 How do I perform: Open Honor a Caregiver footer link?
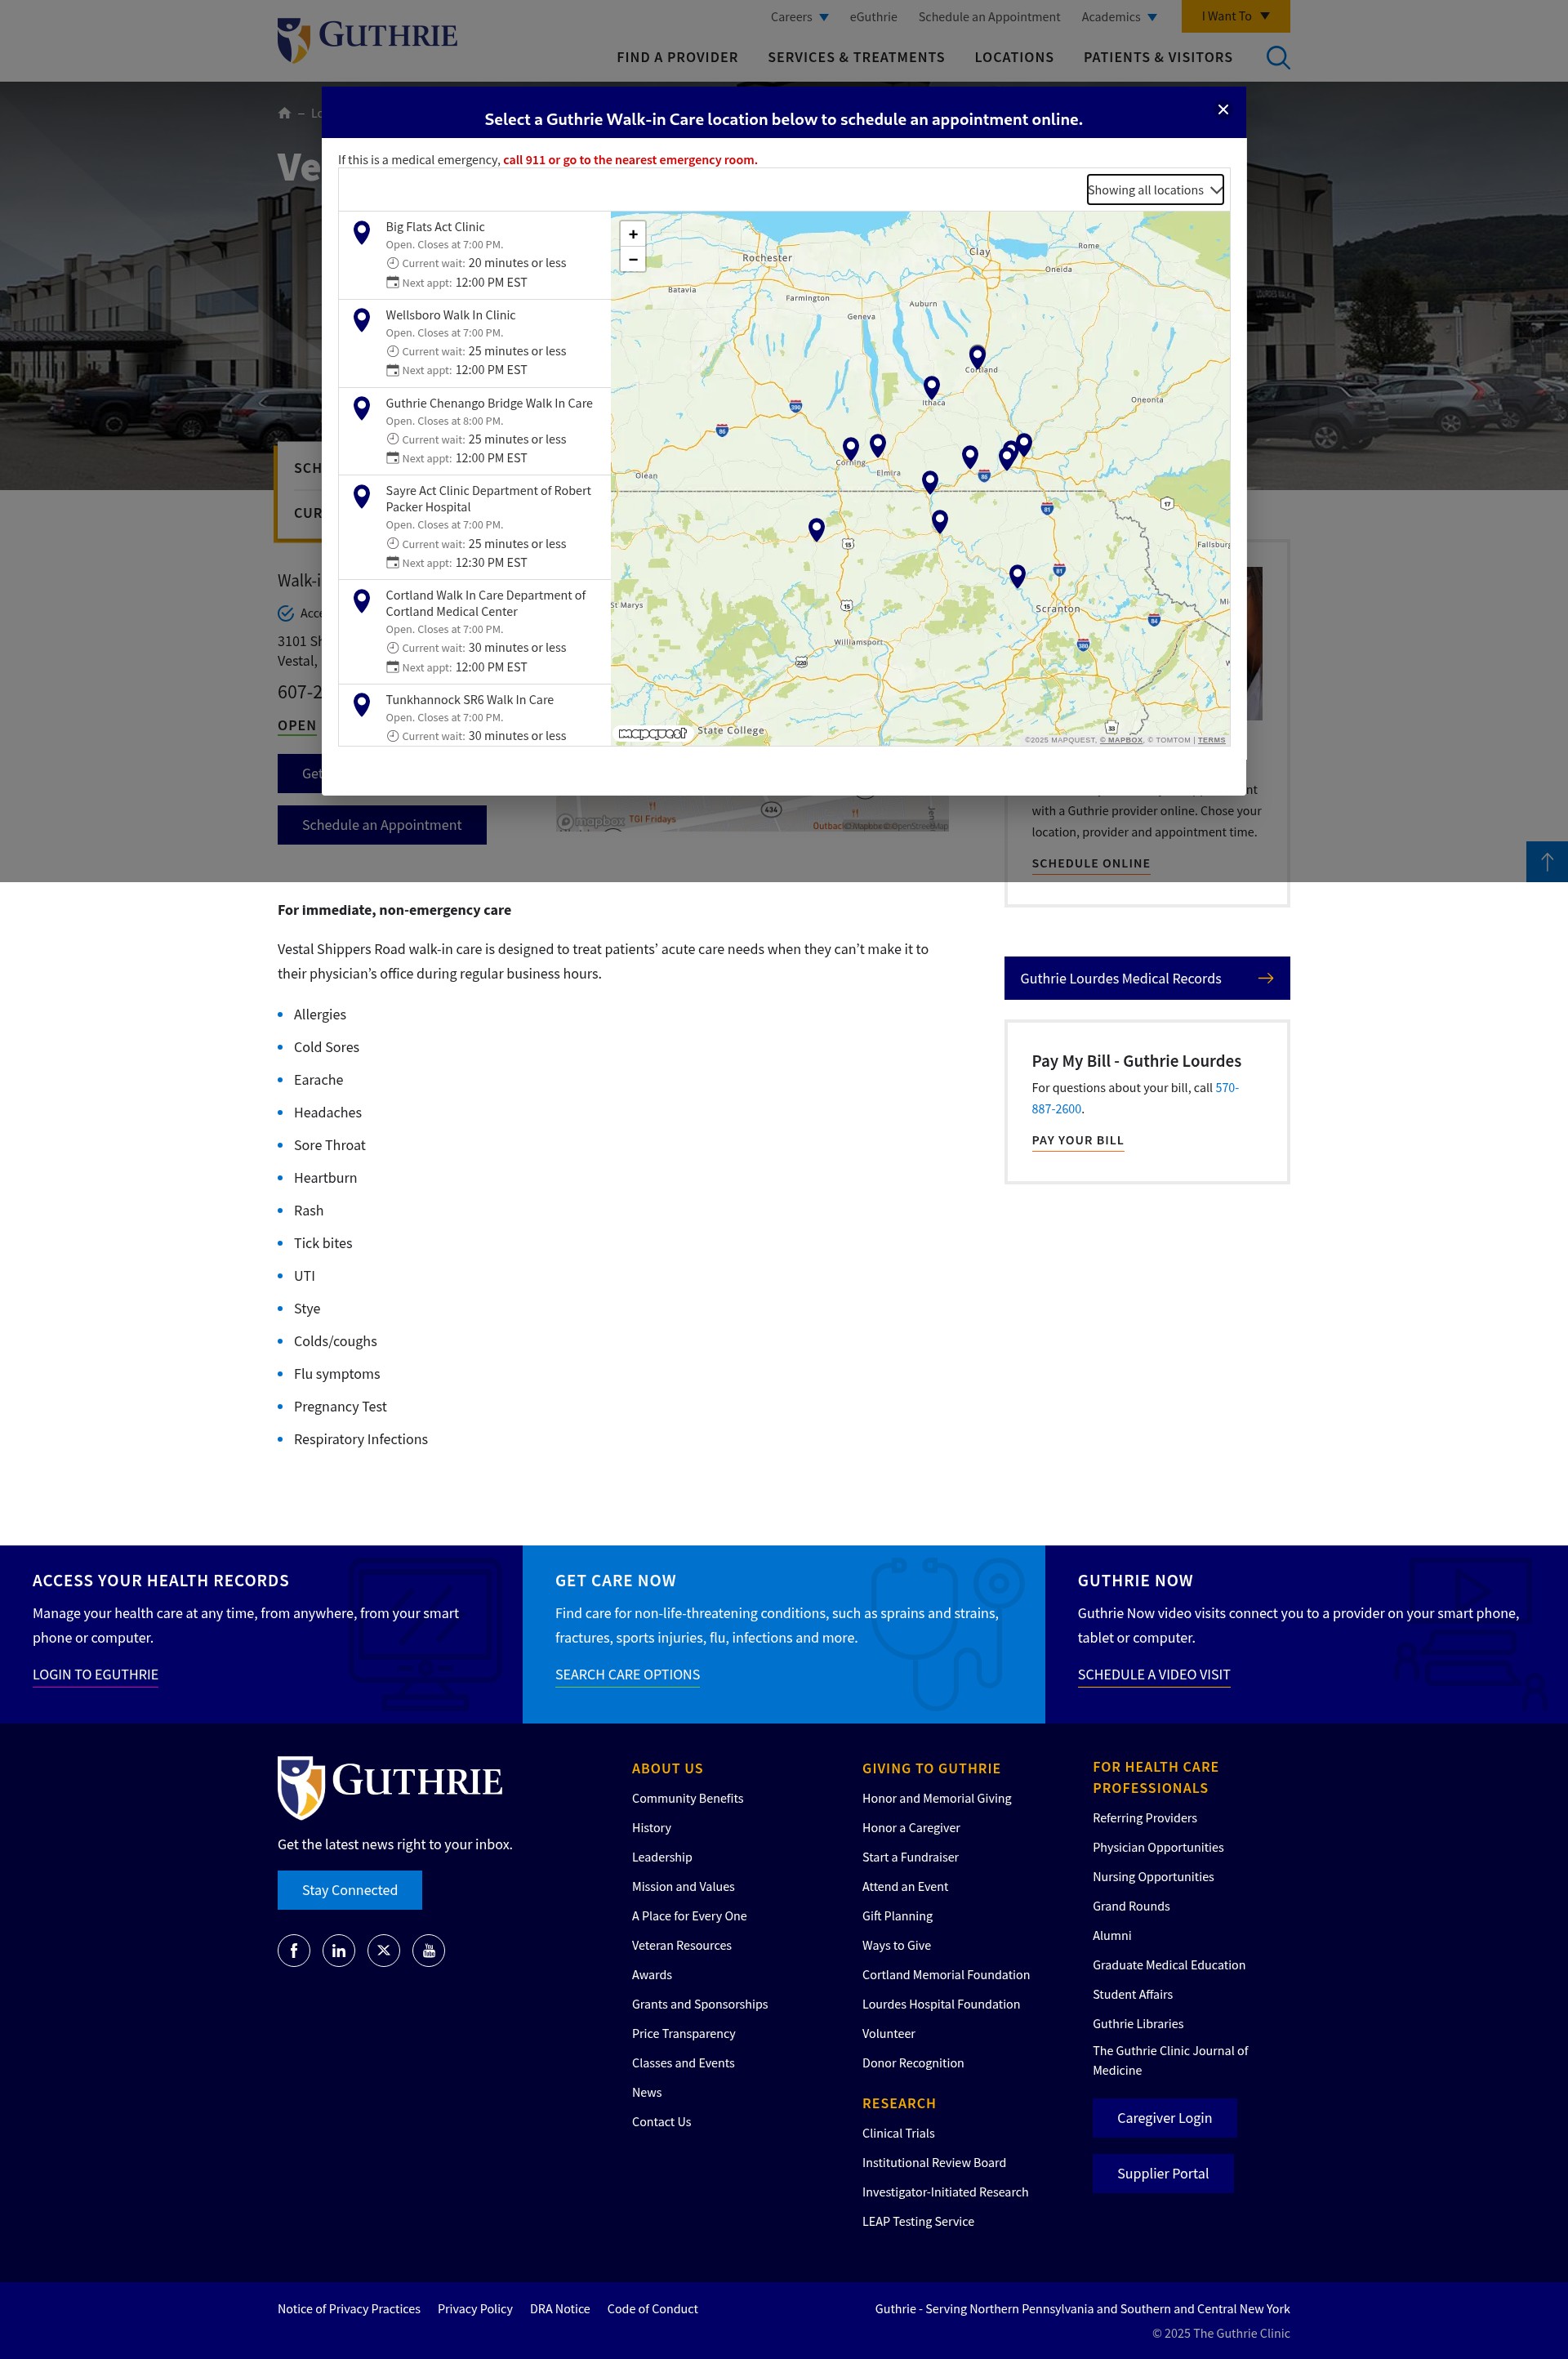(911, 1828)
